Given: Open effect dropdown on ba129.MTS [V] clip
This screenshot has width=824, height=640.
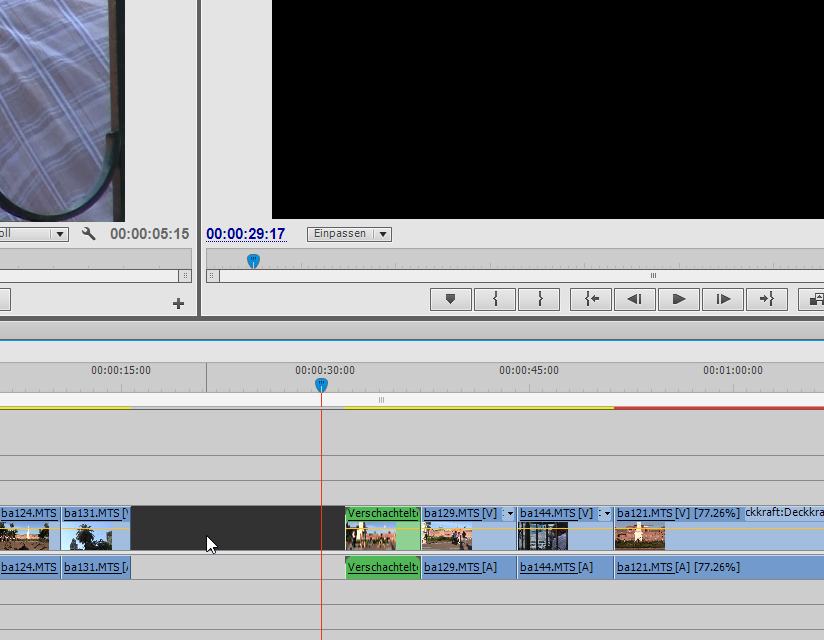Looking at the screenshot, I should (508, 513).
